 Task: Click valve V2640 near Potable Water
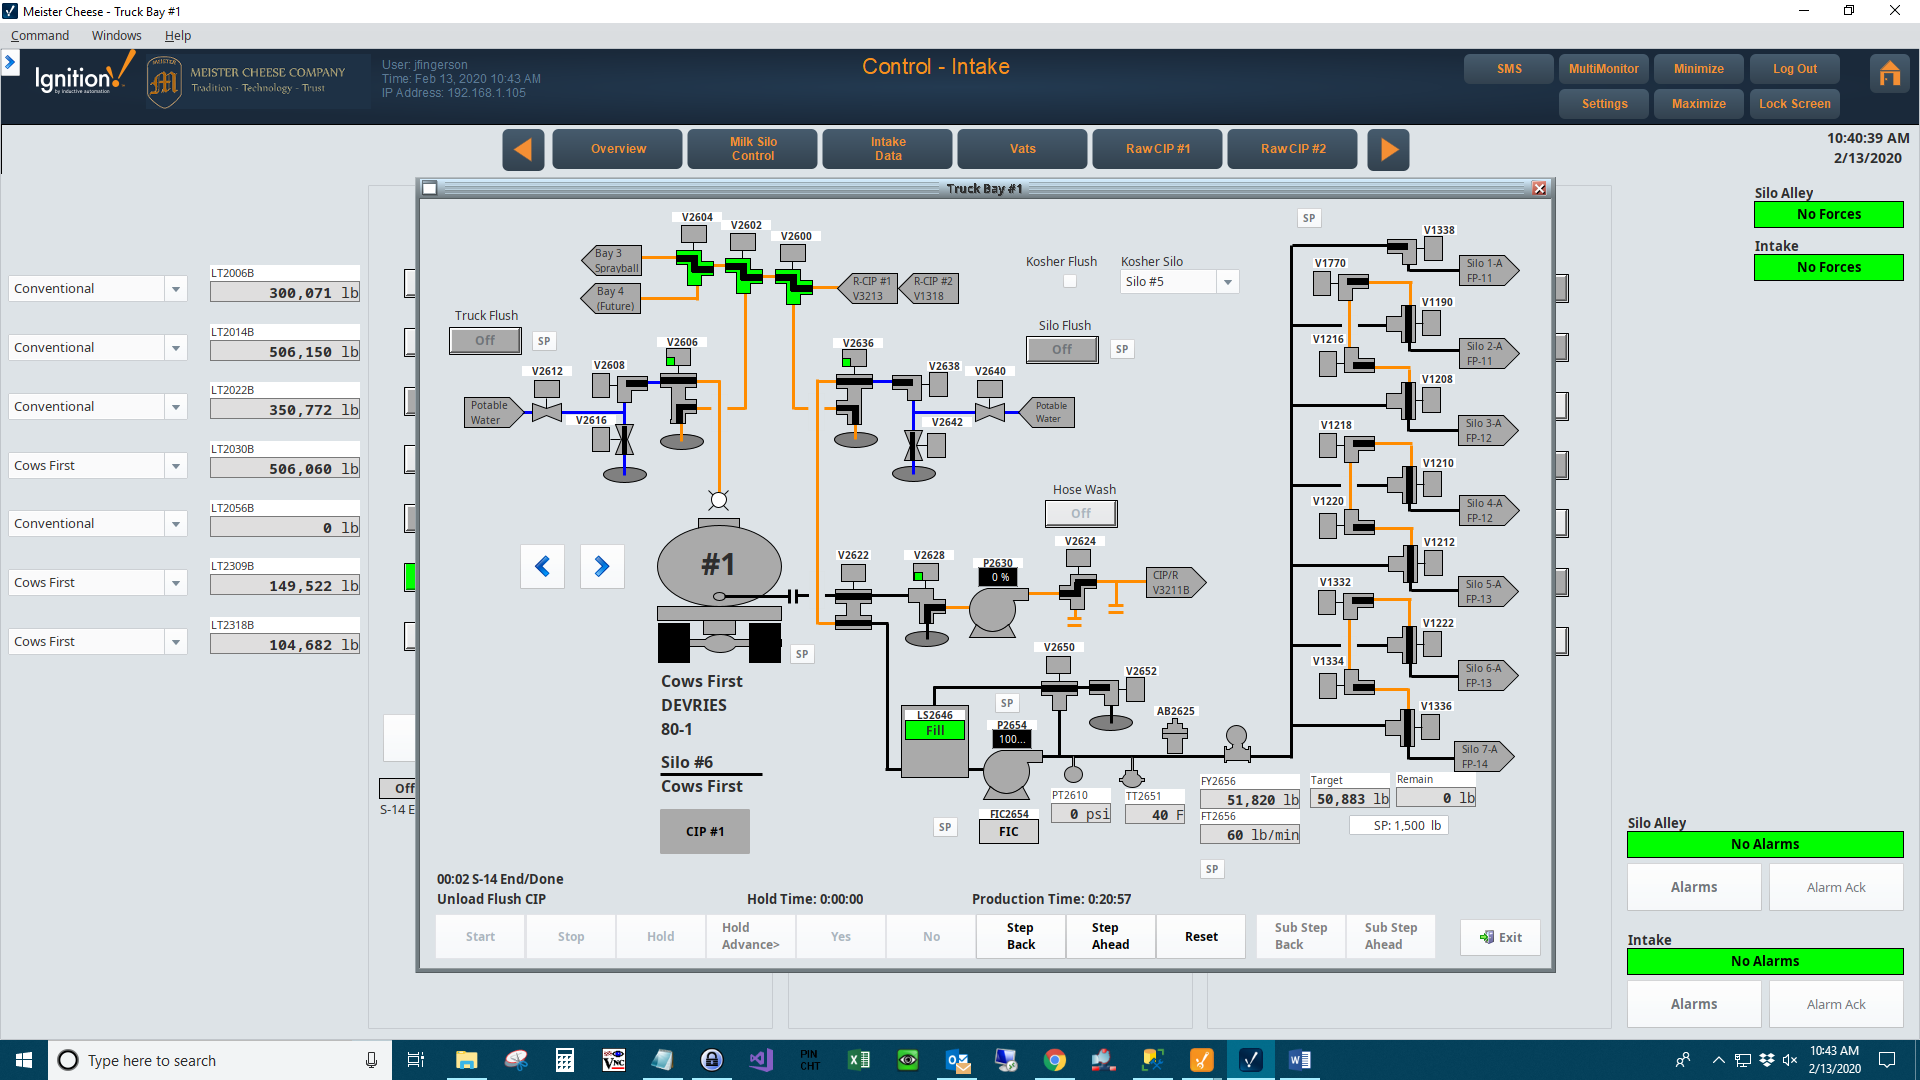coord(990,410)
